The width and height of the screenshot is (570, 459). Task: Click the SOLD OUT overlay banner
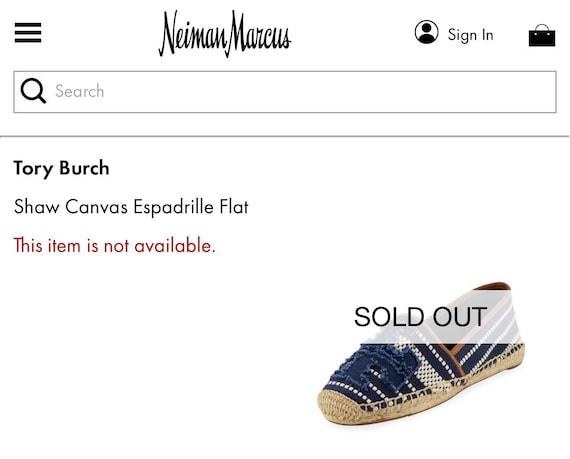[x=421, y=317]
